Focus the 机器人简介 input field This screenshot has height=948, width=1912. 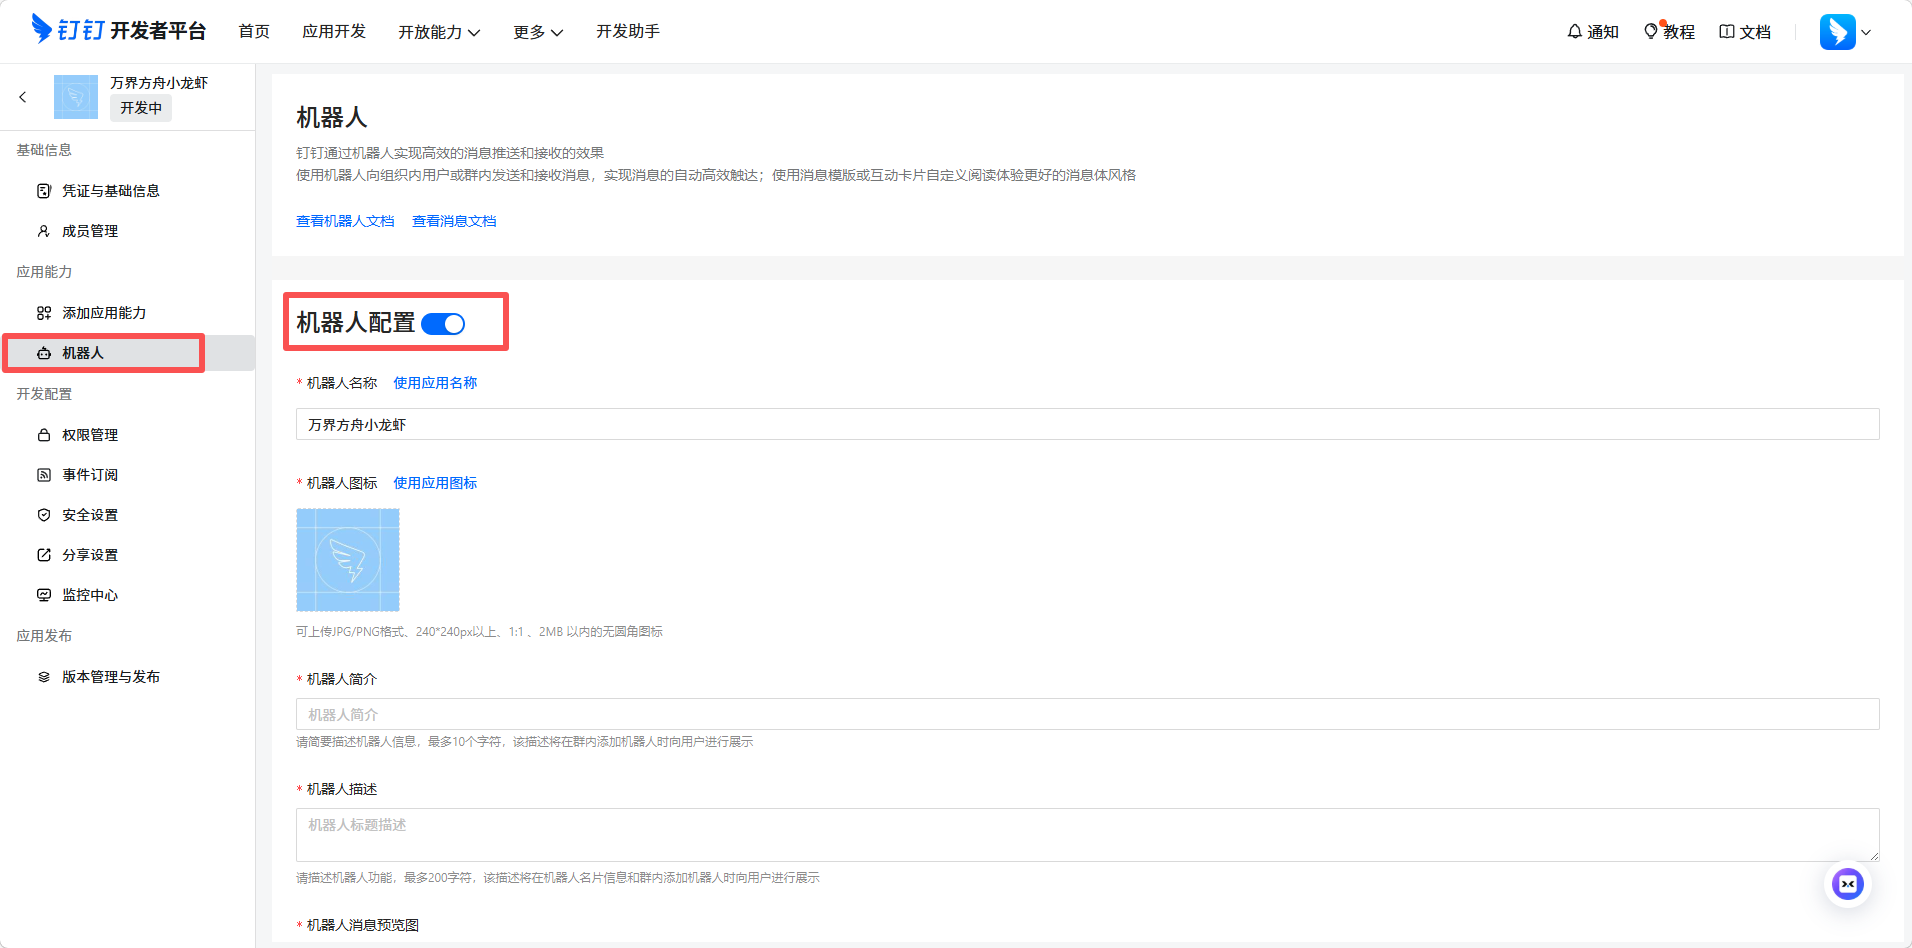[x=1087, y=714]
